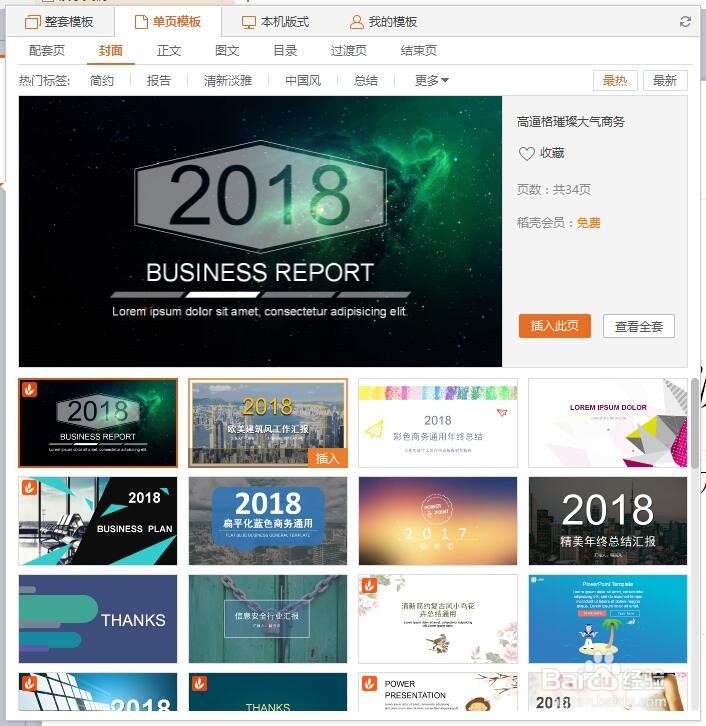Click the refresh icon at top right
706x726 pixels.
coord(685,21)
